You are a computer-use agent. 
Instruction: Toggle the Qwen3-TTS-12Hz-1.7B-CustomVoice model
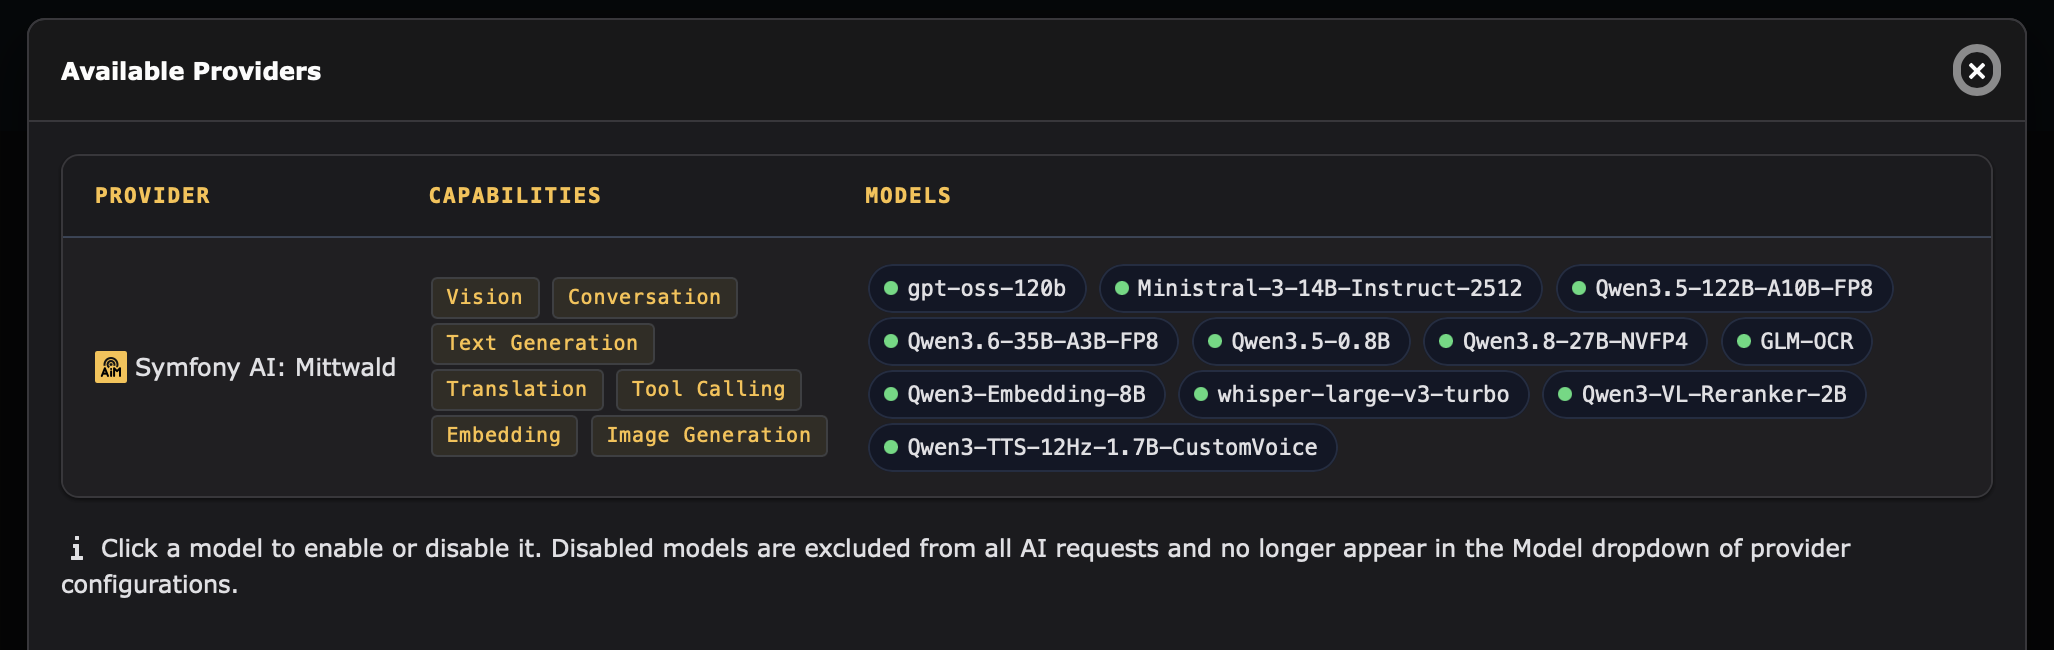1103,448
